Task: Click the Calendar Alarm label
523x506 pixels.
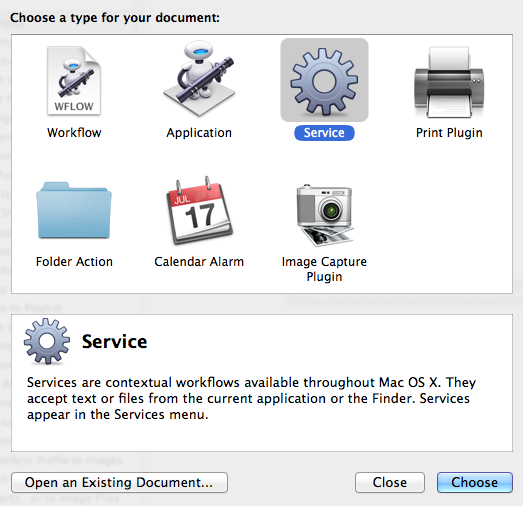Action: coord(199,262)
